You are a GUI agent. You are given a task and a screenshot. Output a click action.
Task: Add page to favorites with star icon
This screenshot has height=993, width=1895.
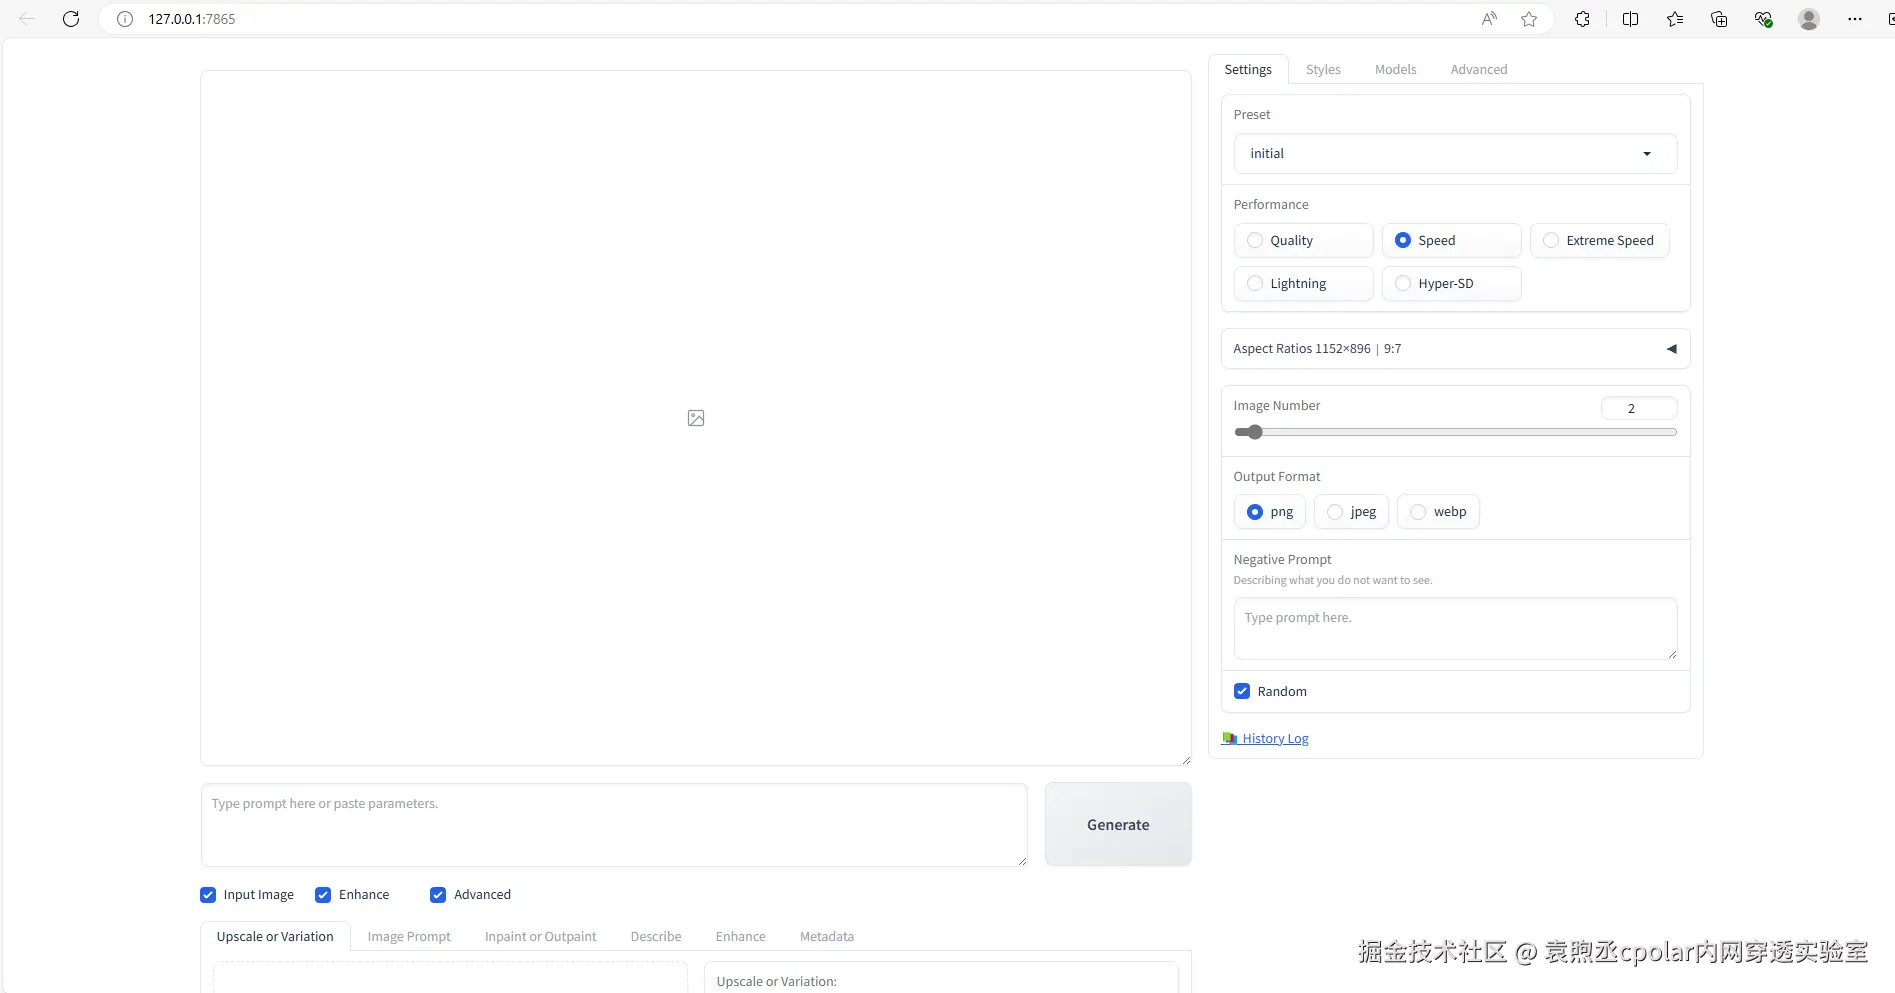click(1529, 19)
